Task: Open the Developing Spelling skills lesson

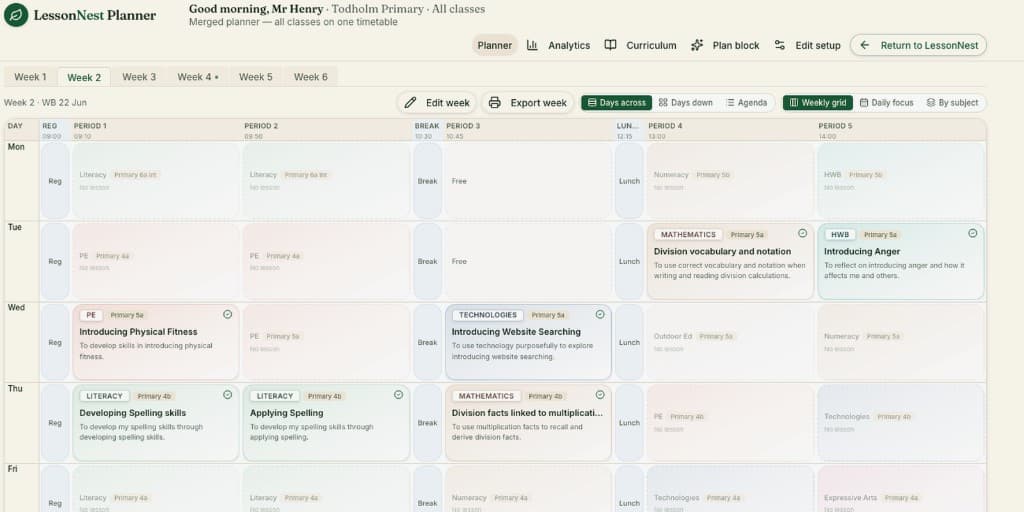Action: pyautogui.click(x=155, y=423)
